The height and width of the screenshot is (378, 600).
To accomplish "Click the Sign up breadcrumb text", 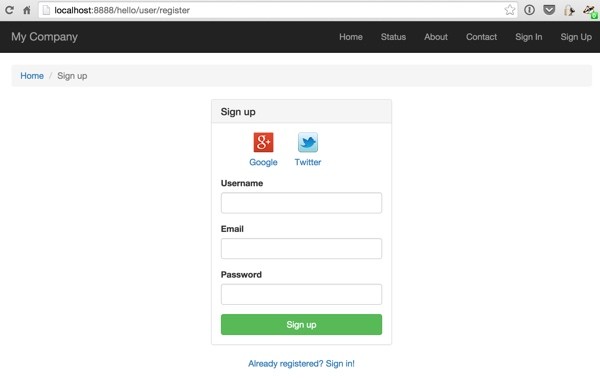I will (x=72, y=76).
